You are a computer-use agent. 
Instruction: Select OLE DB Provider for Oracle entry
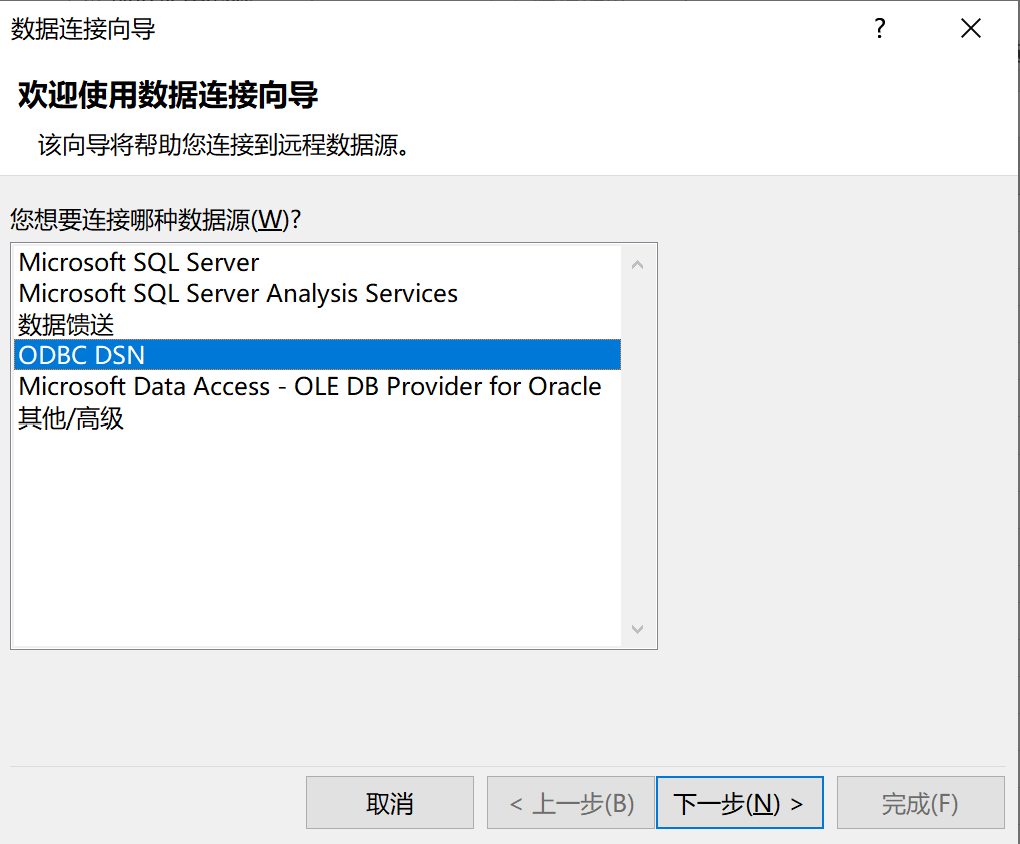click(317, 386)
